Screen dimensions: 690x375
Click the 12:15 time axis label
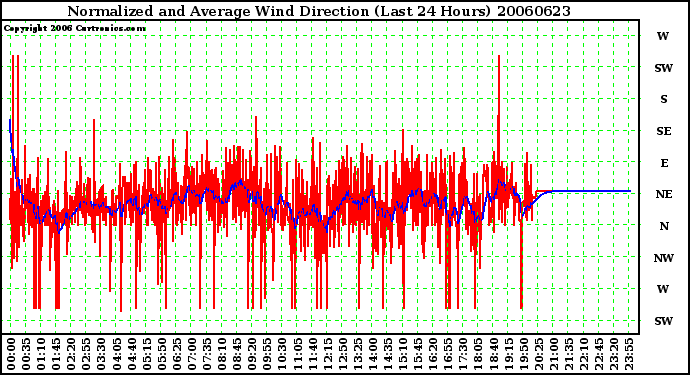[x=327, y=354]
